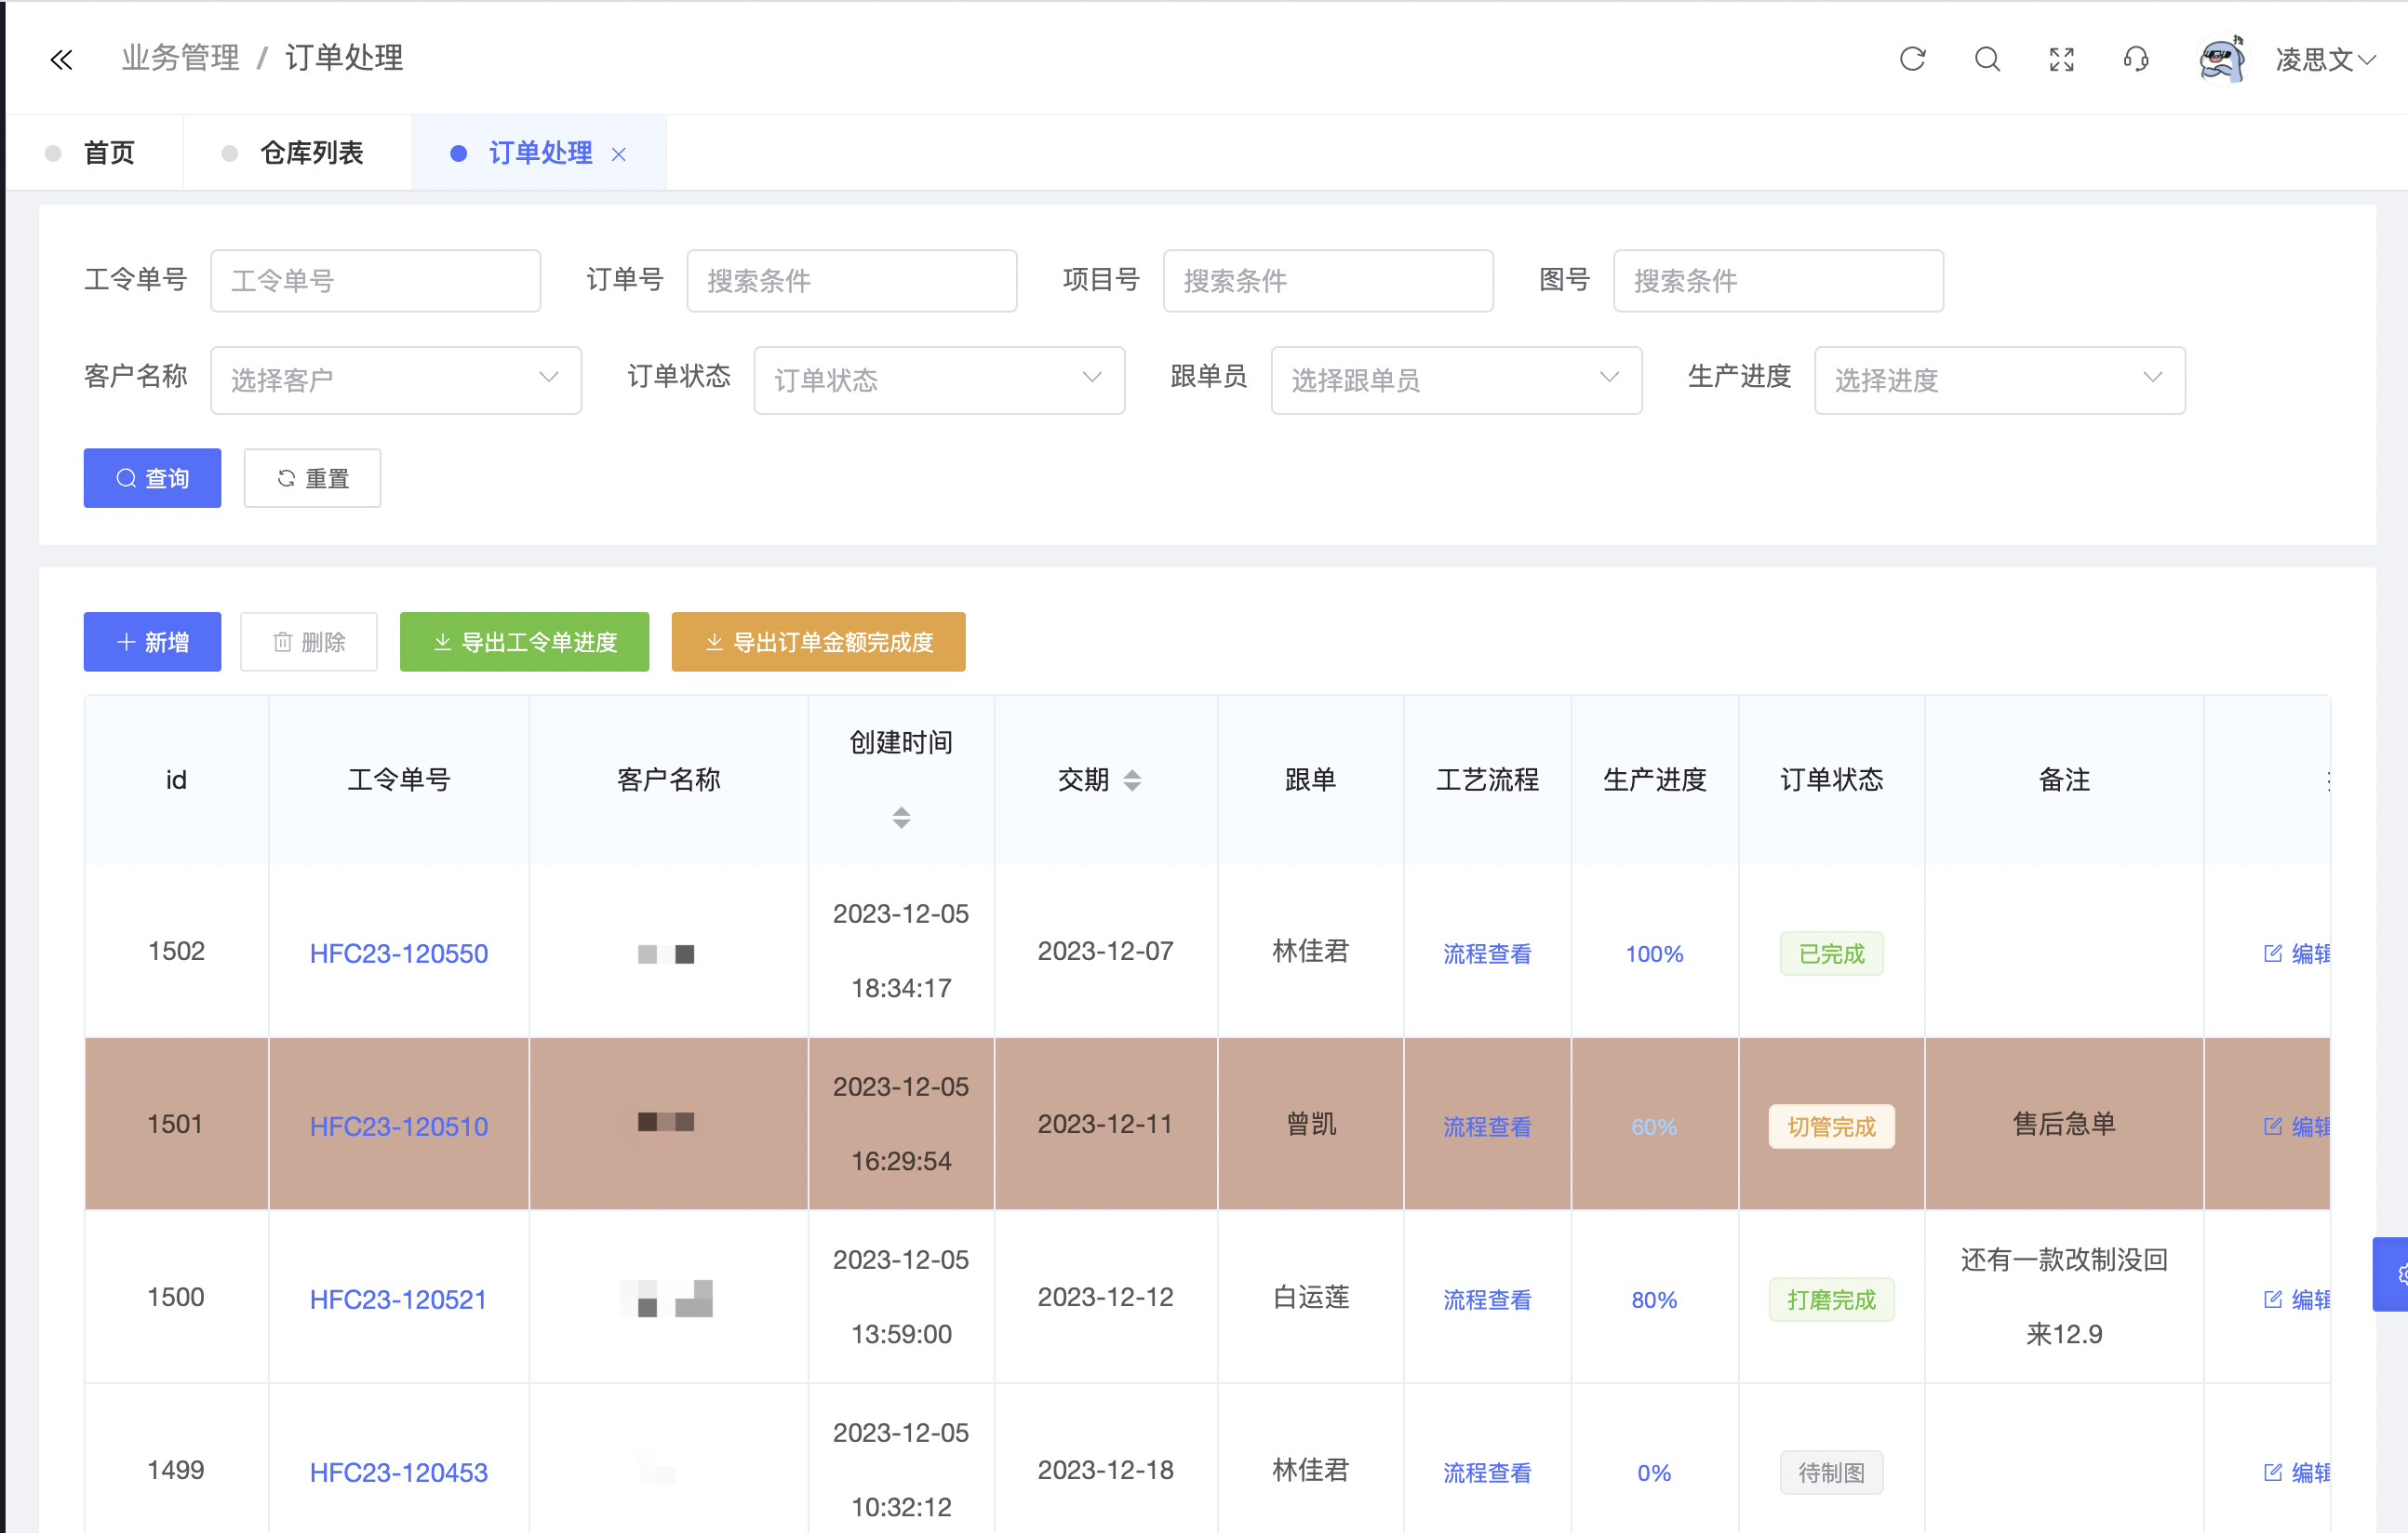Open work order HFC23-120510 link
Viewport: 2408px width, 1533px height.
398,1126
